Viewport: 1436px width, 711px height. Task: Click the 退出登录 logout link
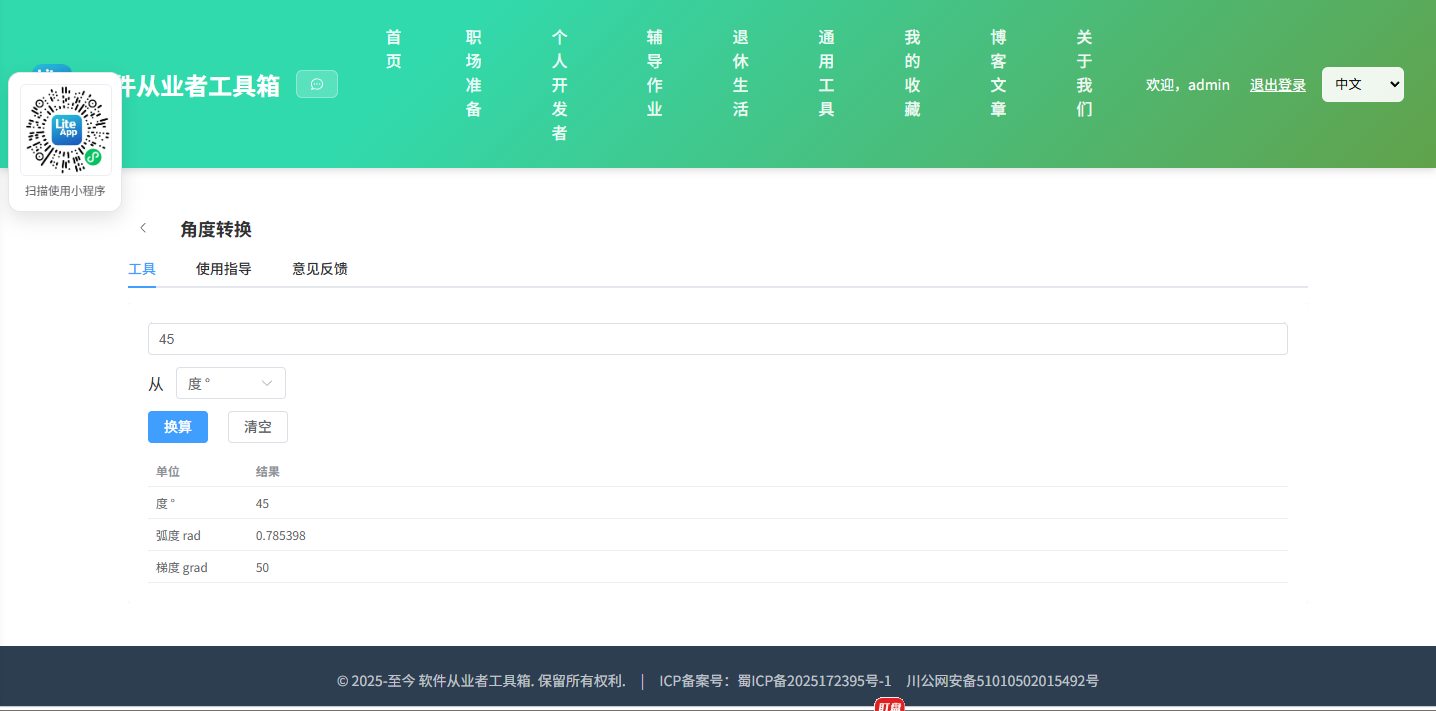(1278, 85)
